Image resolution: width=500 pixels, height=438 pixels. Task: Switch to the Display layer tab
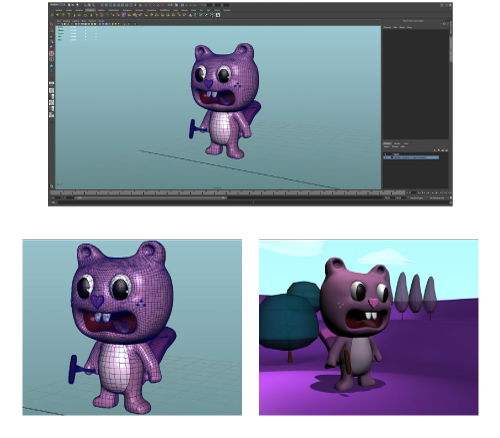387,143
